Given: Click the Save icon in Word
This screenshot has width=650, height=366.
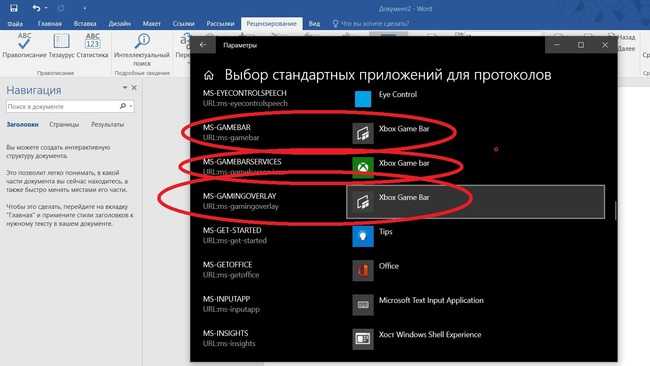Looking at the screenshot, I should point(14,8).
